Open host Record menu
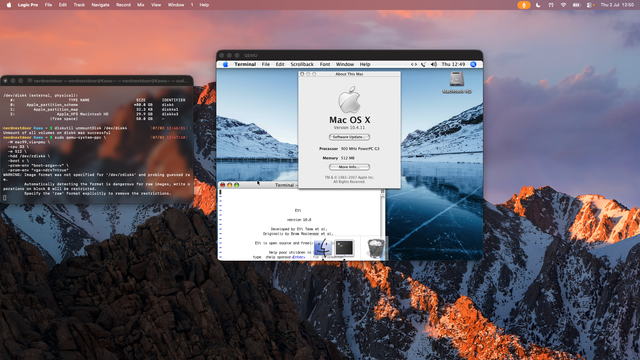The width and height of the screenshot is (640, 360). pyautogui.click(x=123, y=5)
